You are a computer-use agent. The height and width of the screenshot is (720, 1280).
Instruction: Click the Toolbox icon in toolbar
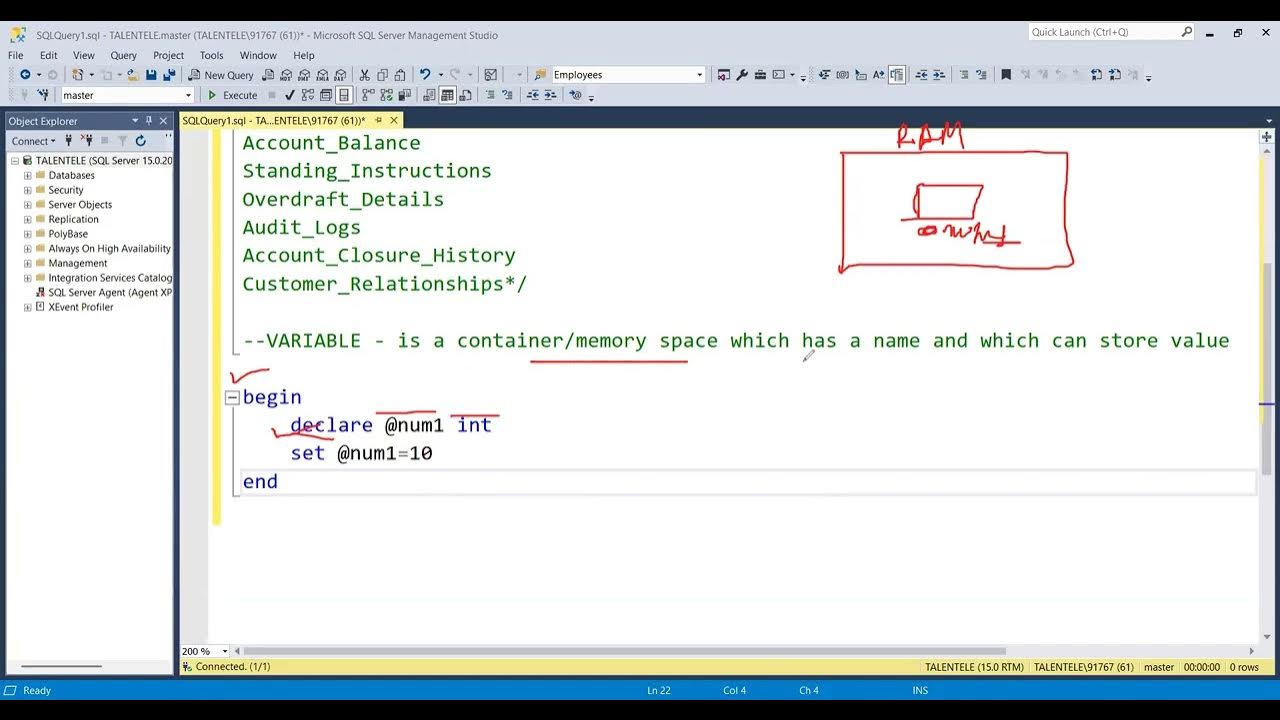[760, 75]
